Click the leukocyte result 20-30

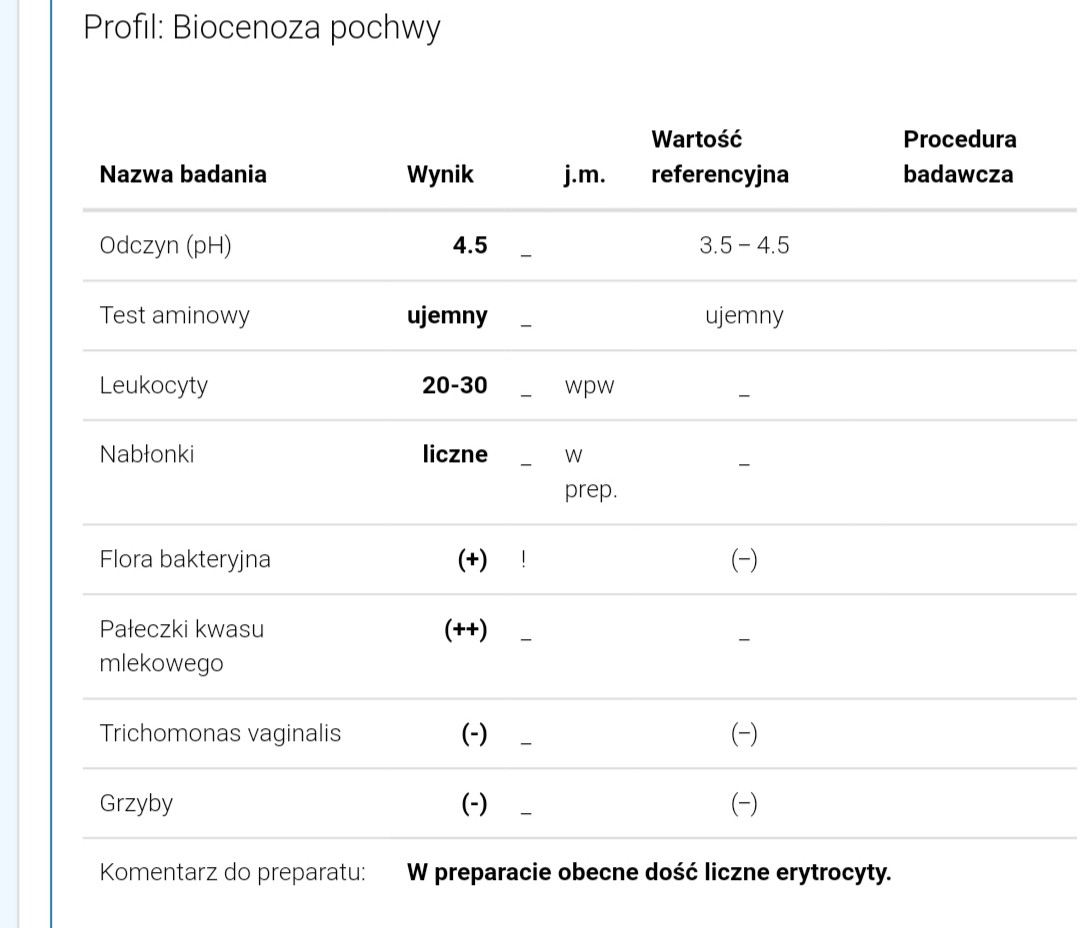click(454, 386)
